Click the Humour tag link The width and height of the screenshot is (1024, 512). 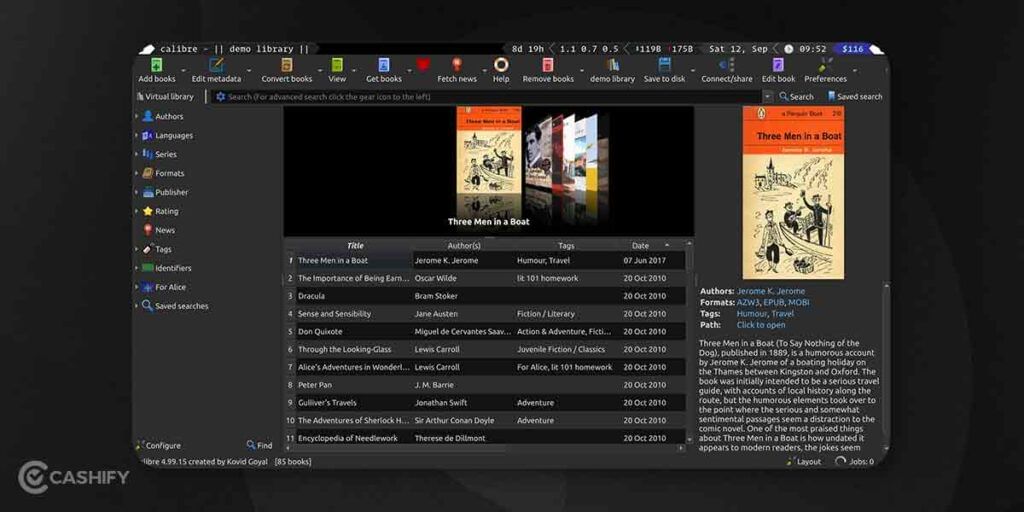(x=752, y=313)
